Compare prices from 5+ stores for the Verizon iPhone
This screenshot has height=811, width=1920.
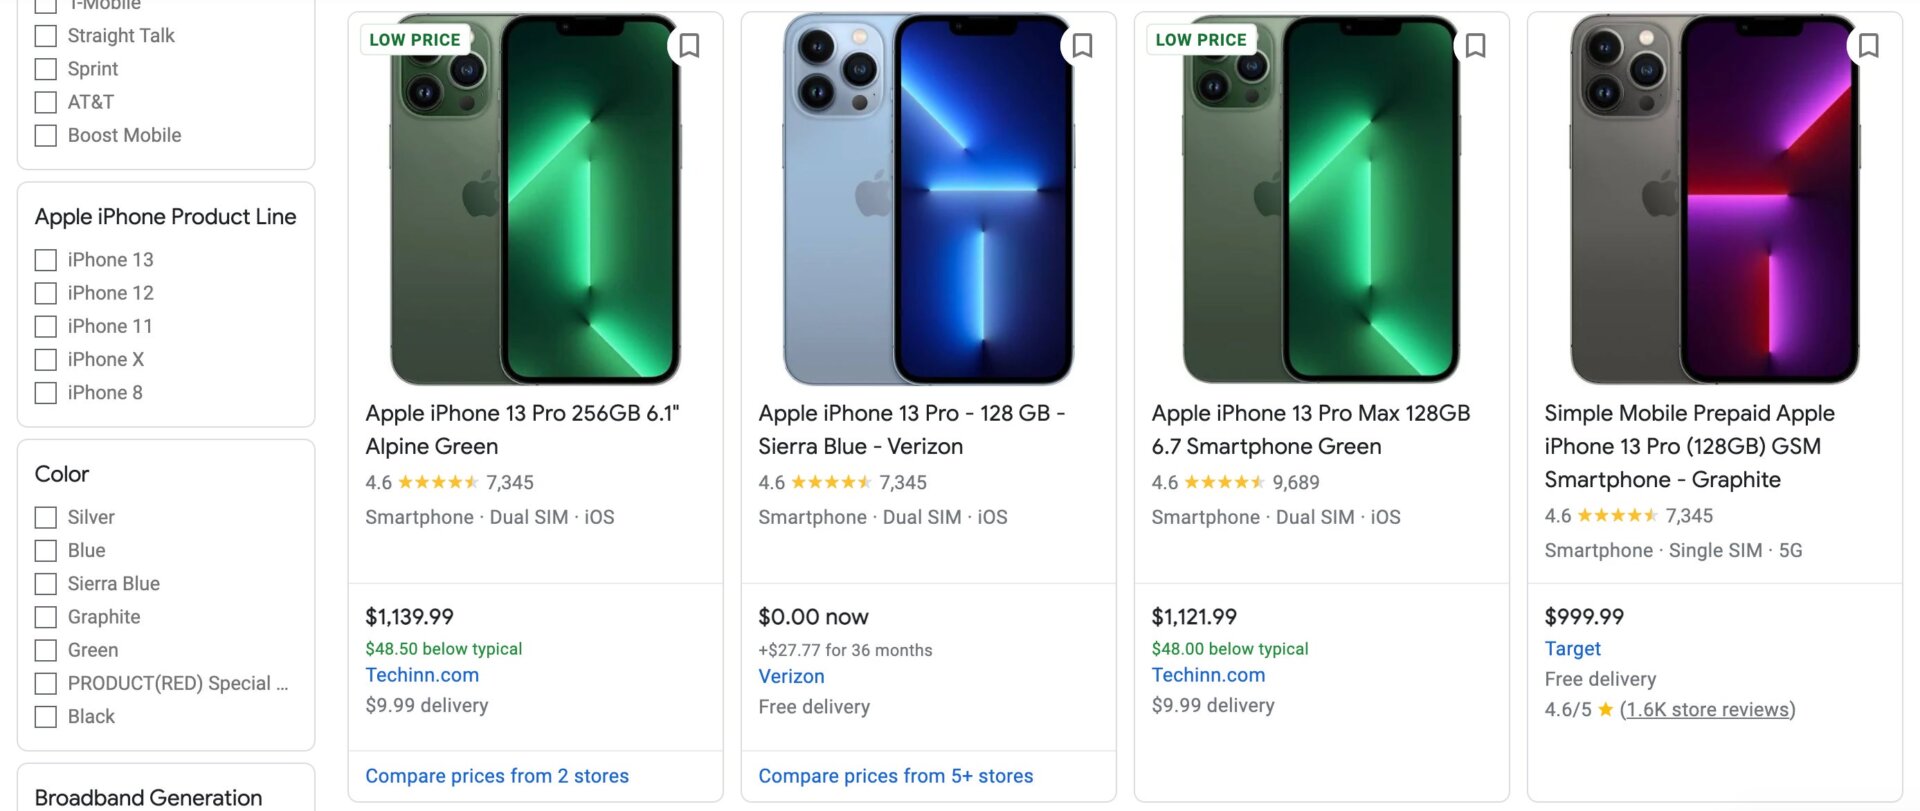coord(895,776)
